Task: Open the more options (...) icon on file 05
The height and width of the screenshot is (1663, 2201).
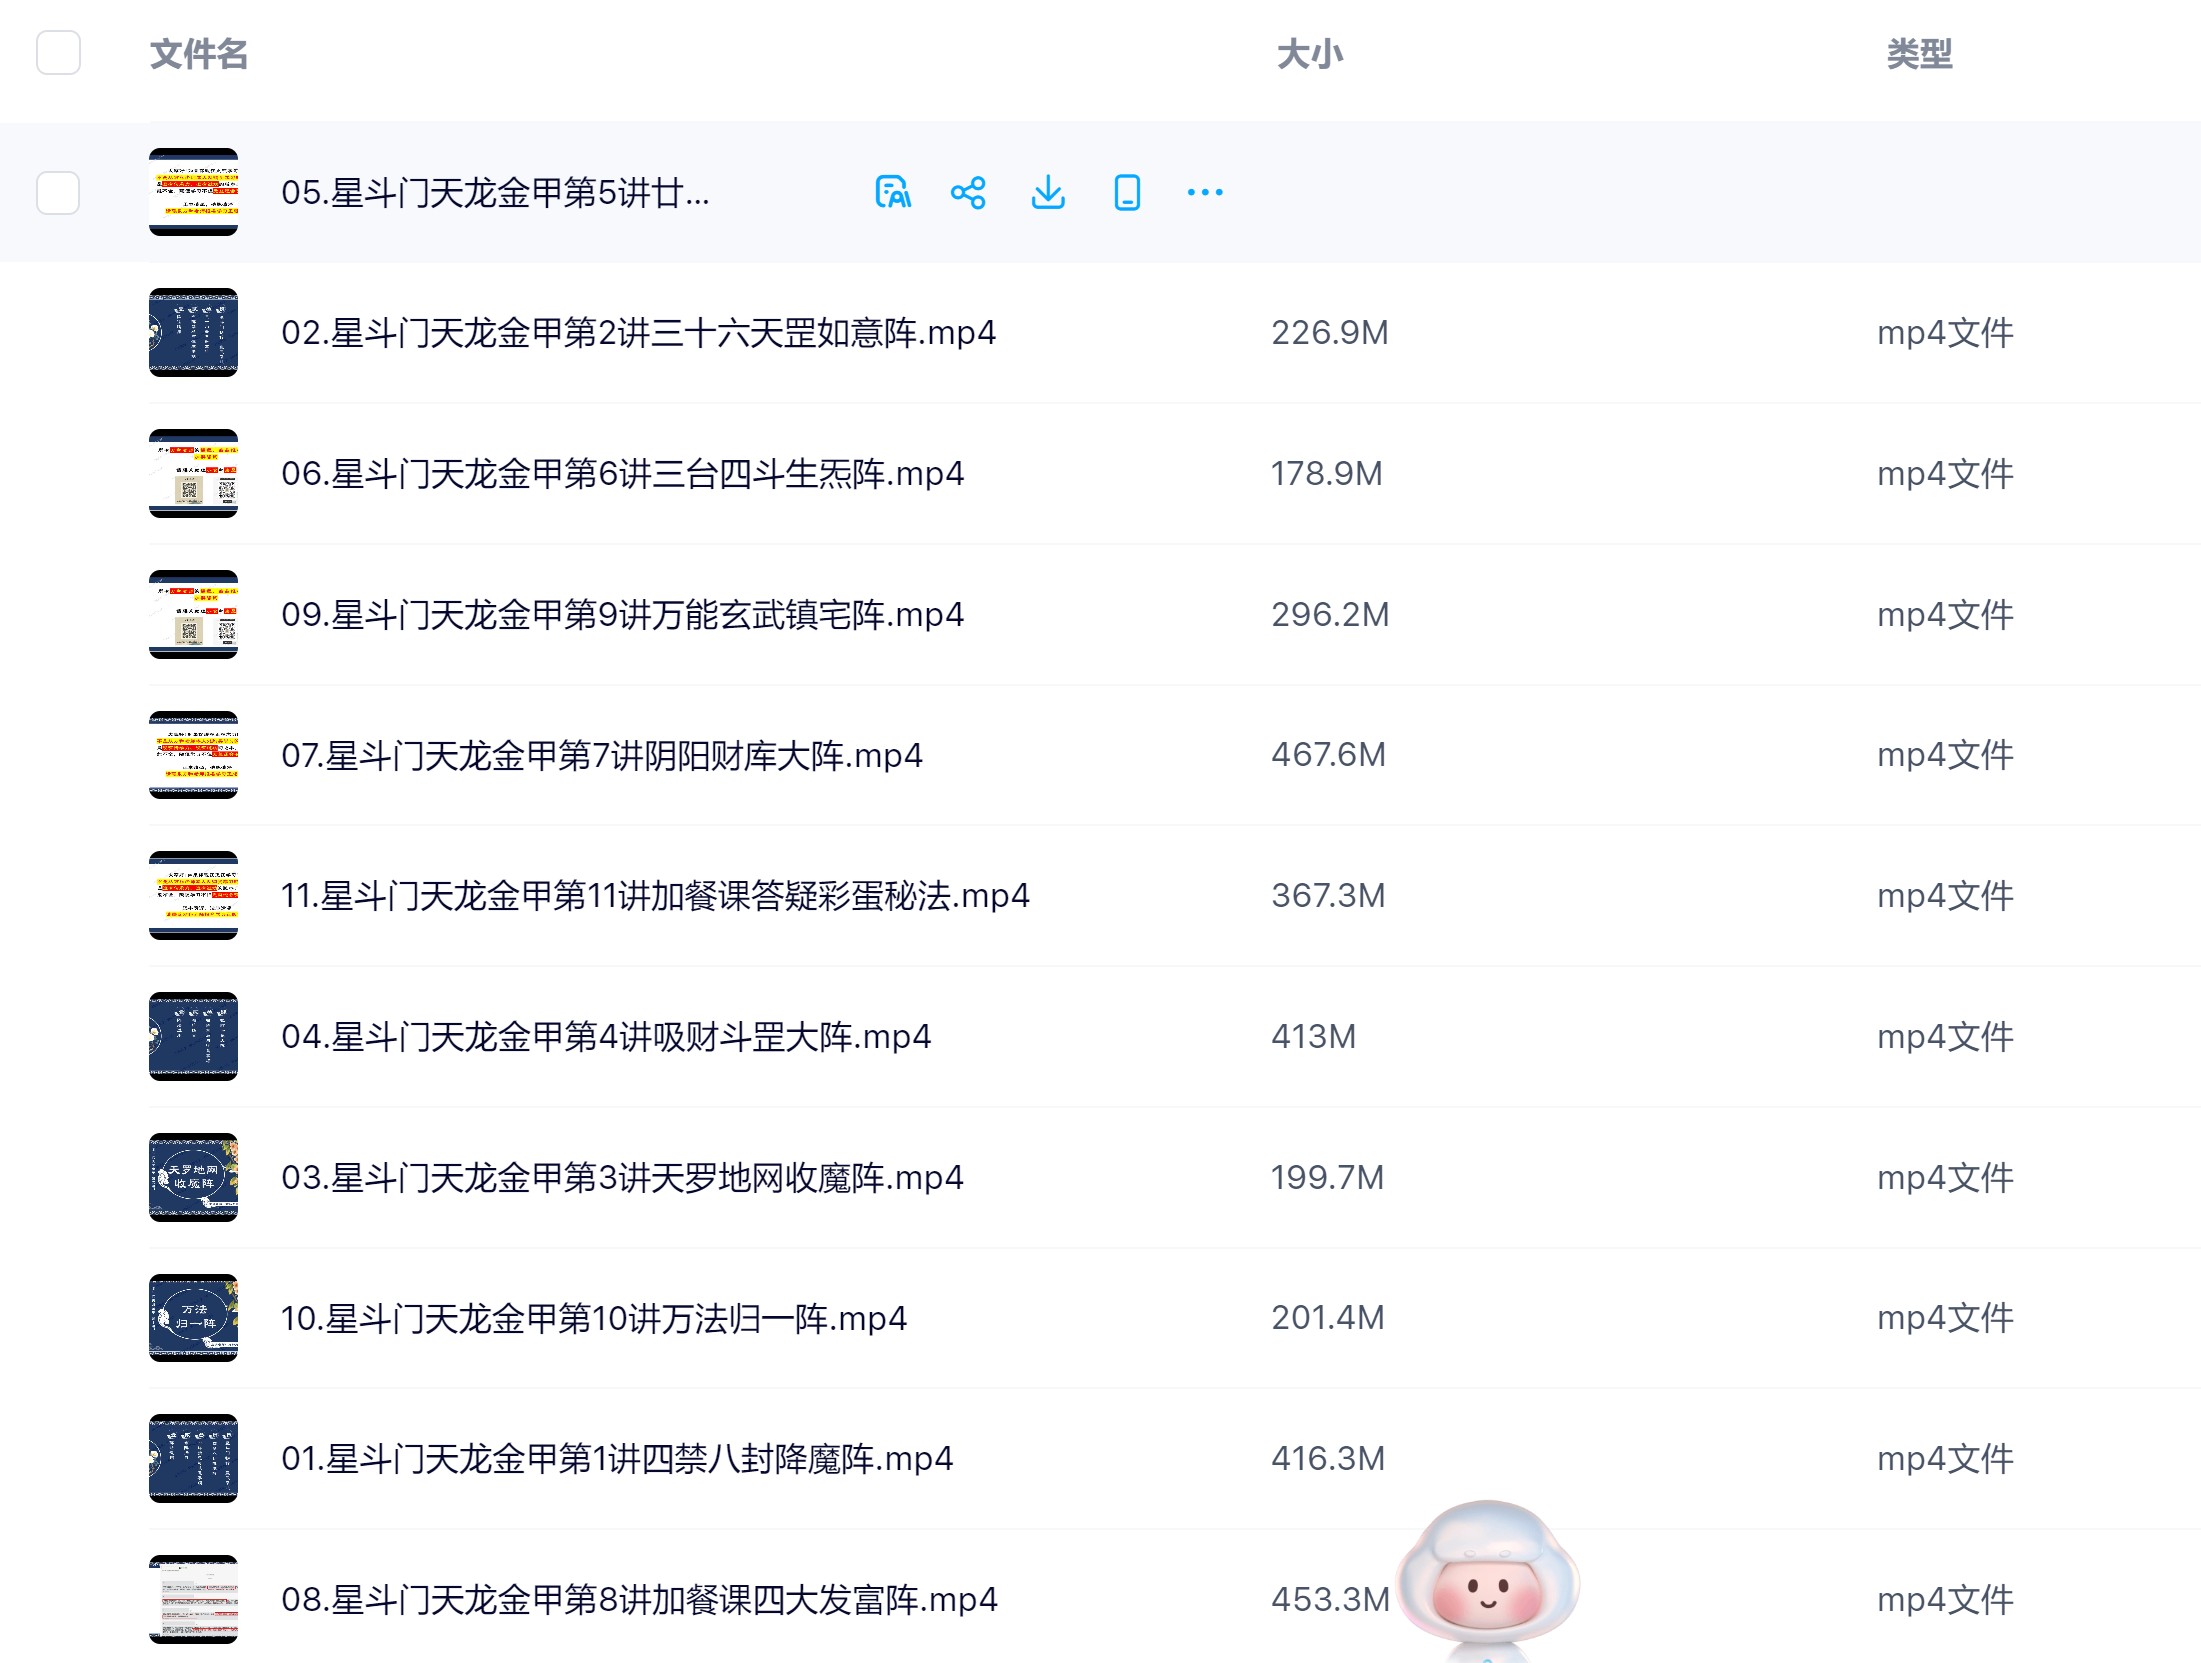Action: (1204, 192)
